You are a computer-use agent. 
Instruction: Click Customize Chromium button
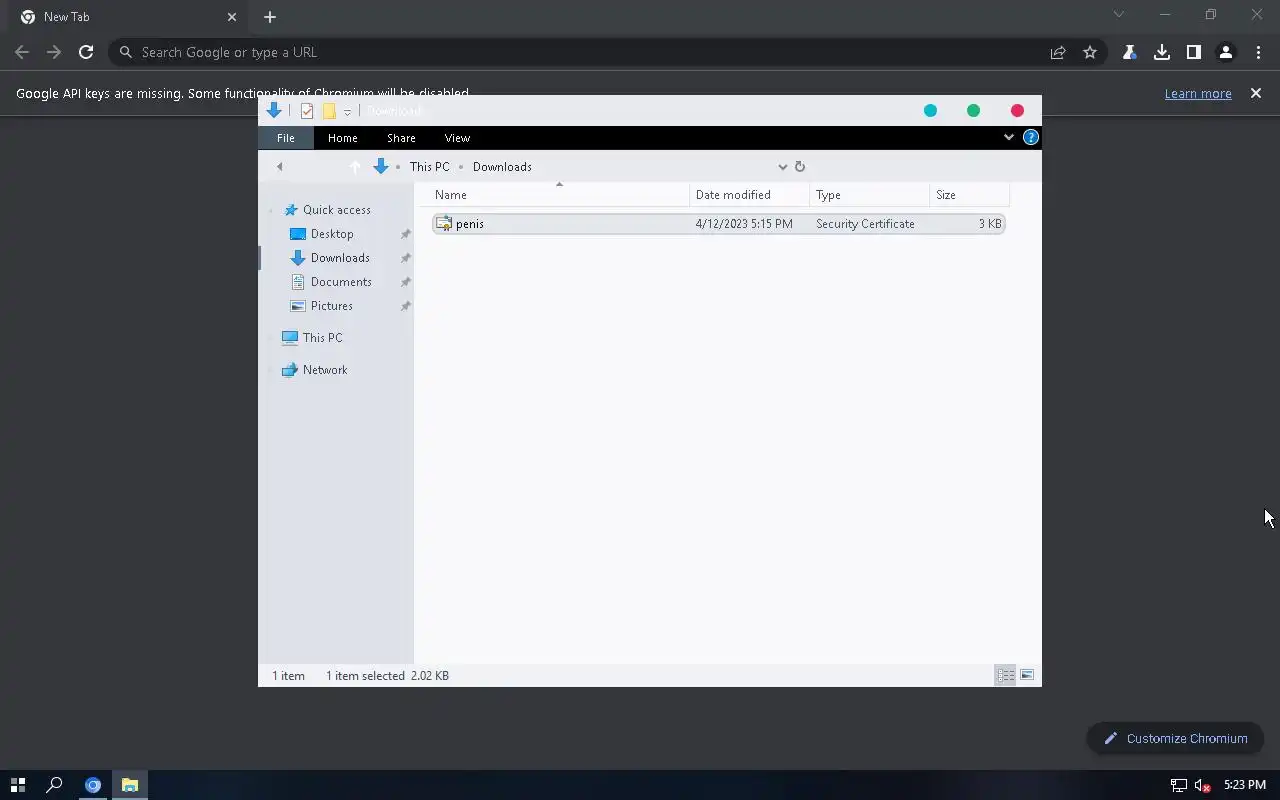(1175, 739)
